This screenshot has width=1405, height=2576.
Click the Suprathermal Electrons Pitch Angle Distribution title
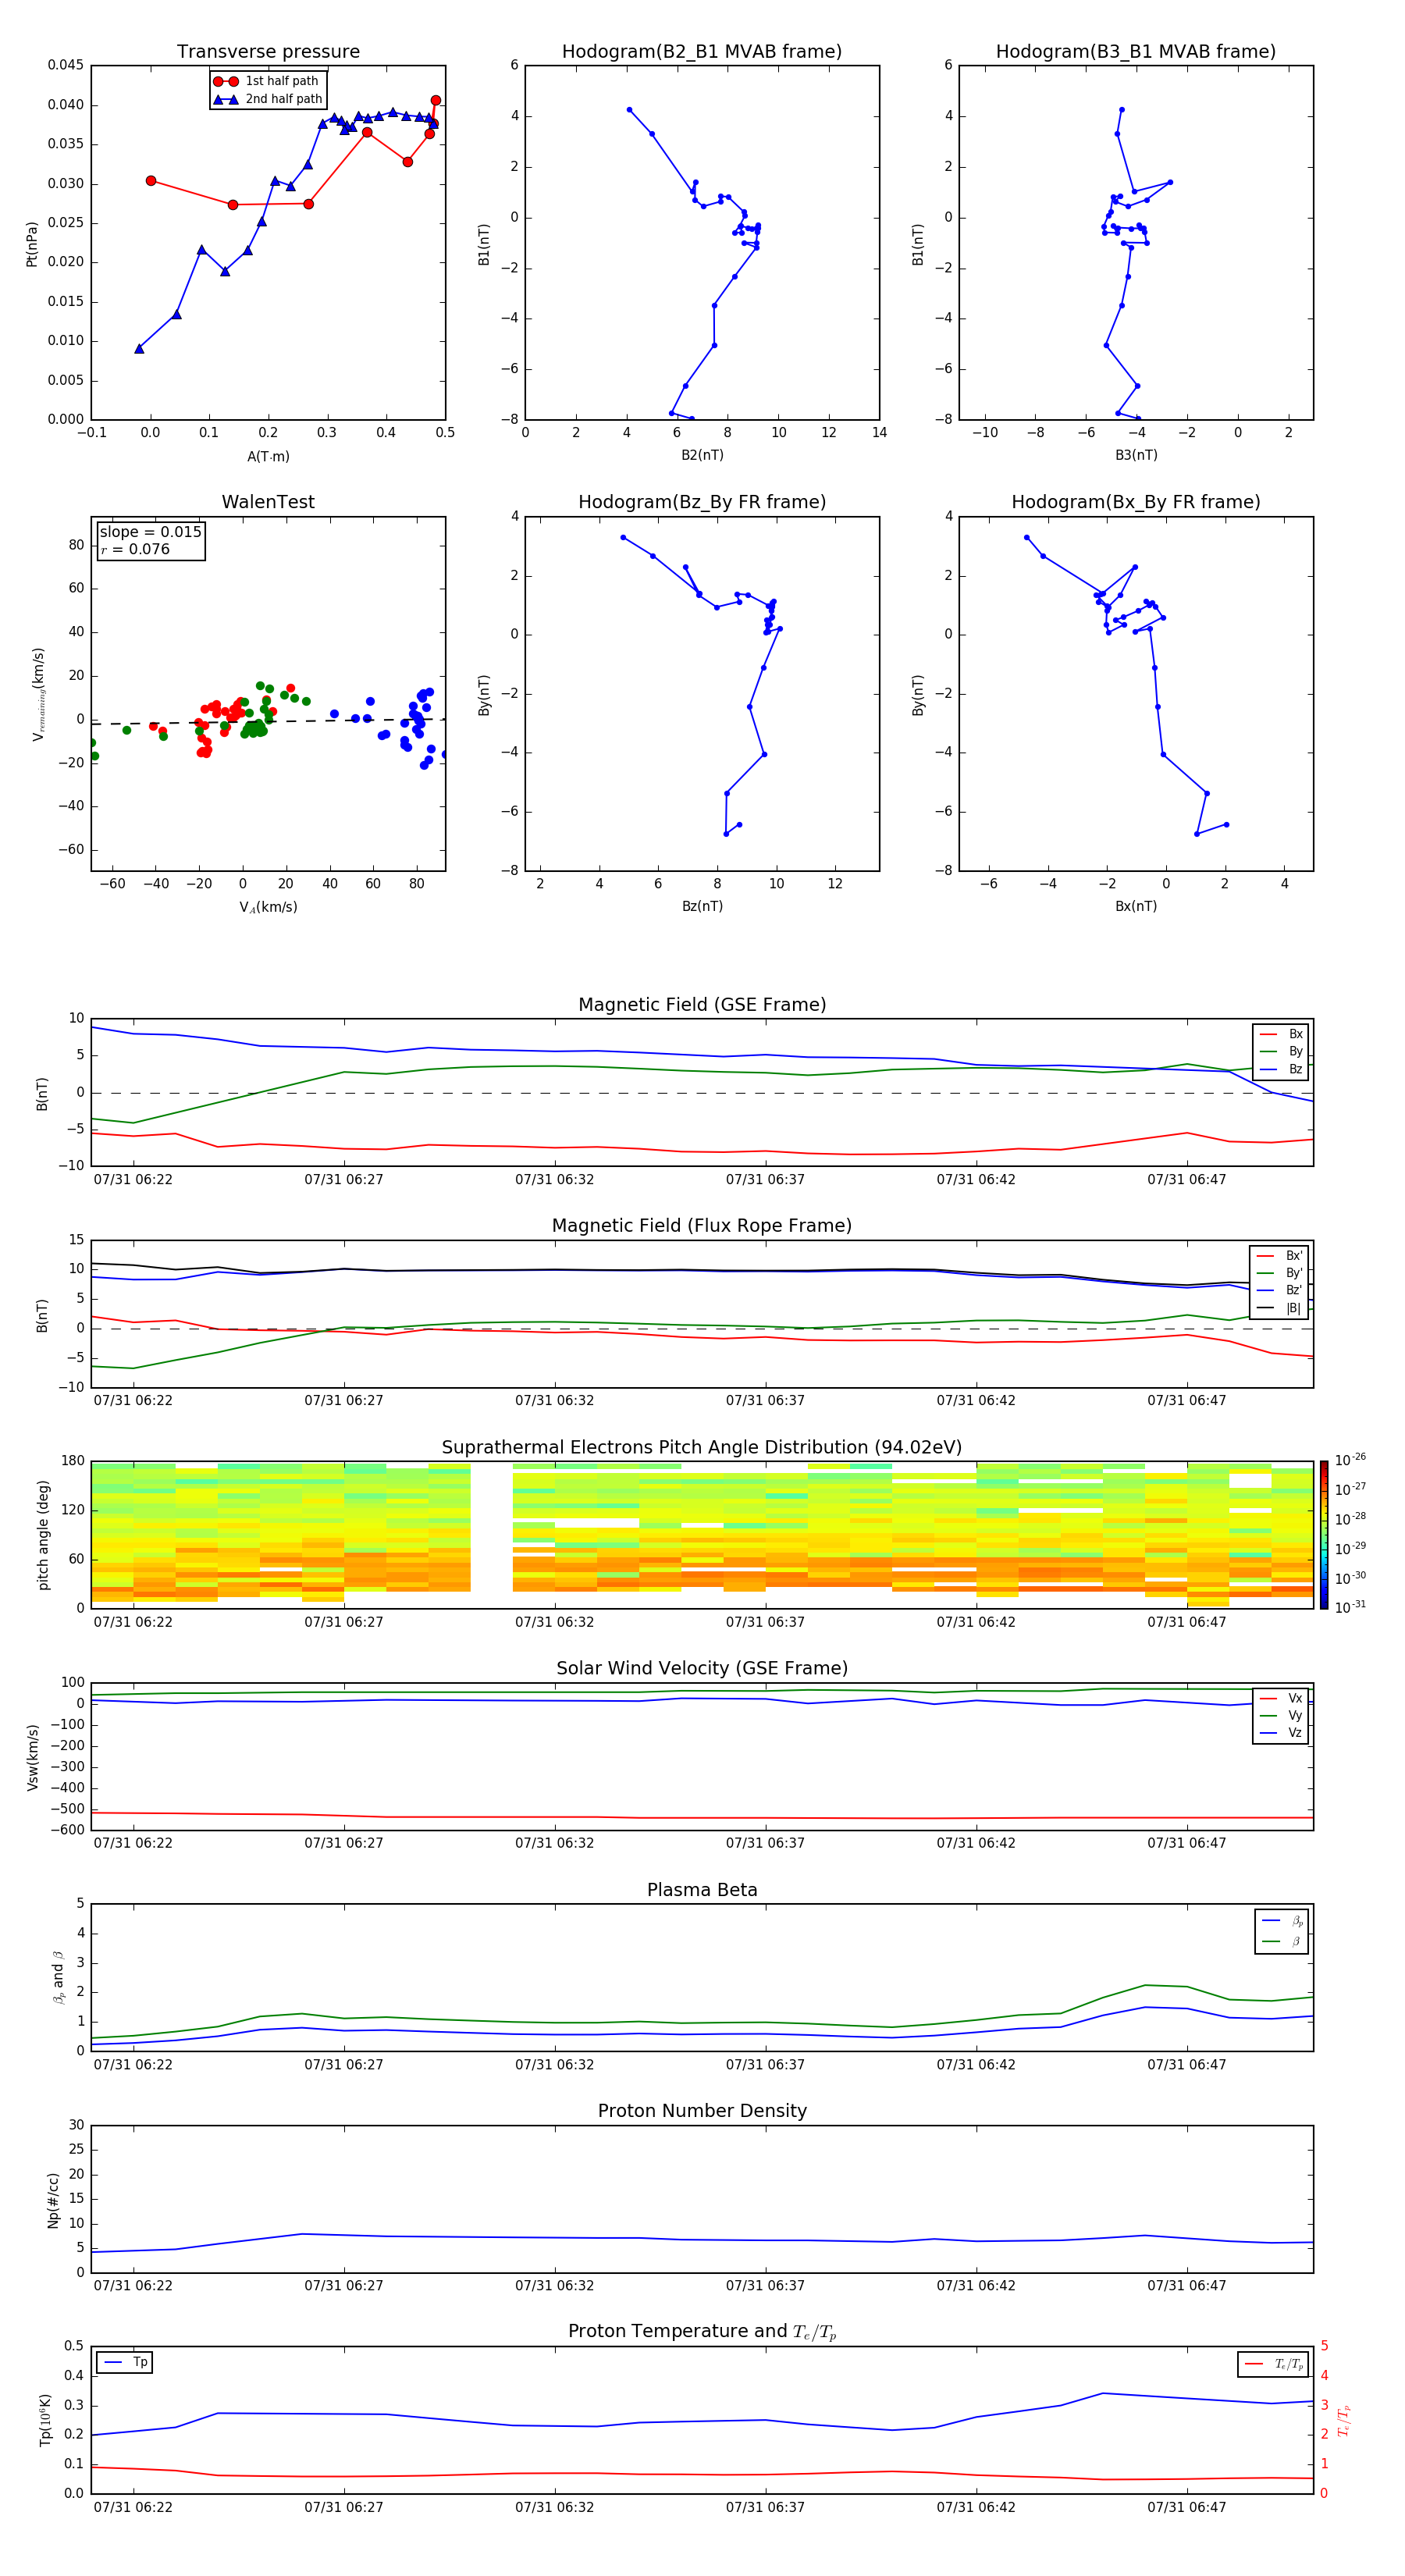[x=702, y=1448]
